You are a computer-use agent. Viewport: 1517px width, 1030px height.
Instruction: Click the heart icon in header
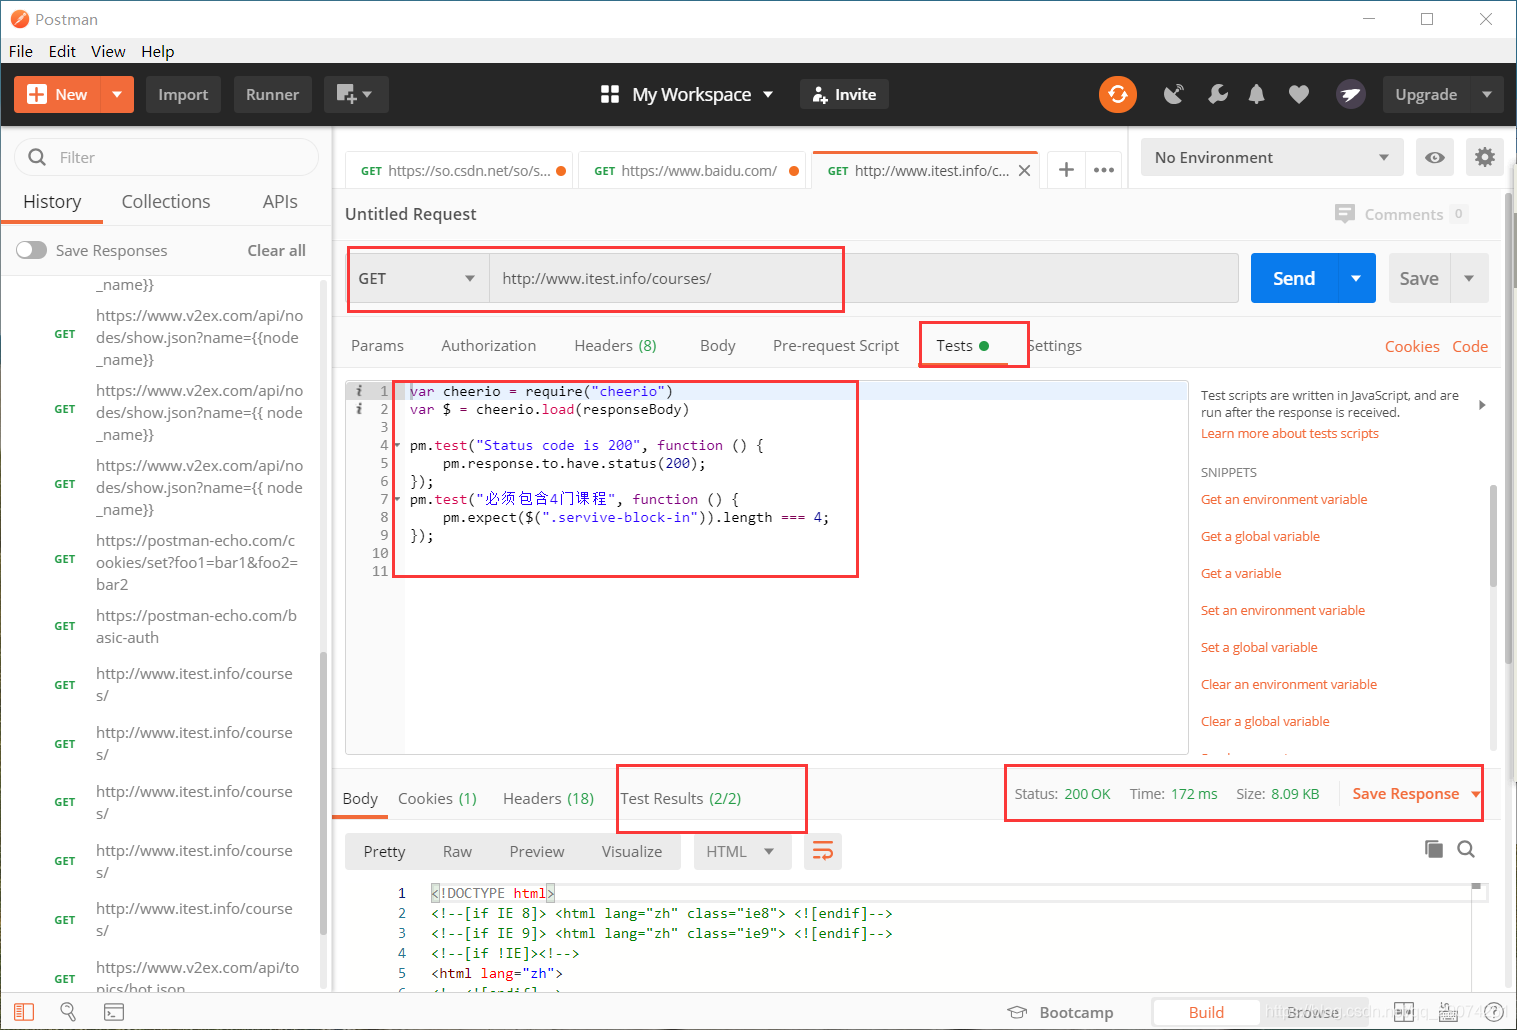[x=1299, y=94]
